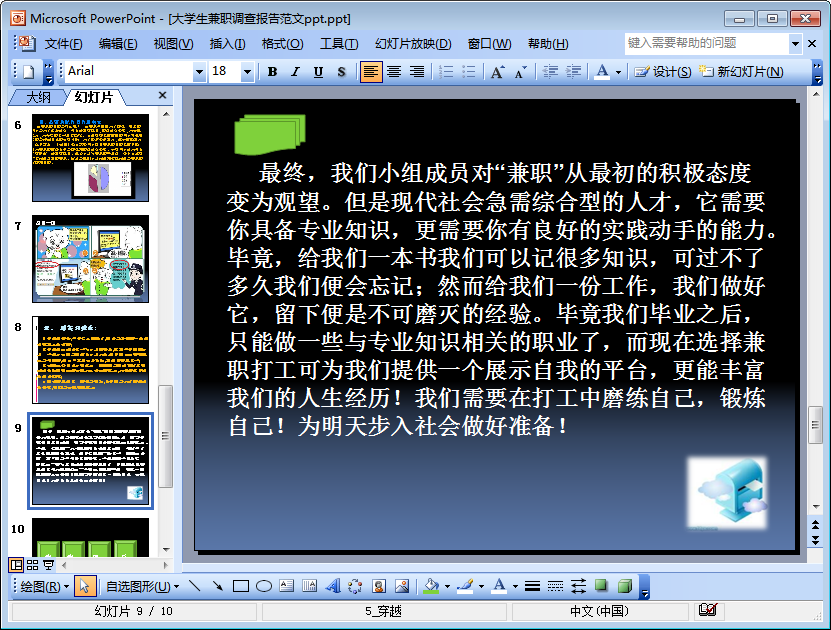Expand the AutoShapes menu
This screenshot has height=630, width=831.
coord(143,586)
